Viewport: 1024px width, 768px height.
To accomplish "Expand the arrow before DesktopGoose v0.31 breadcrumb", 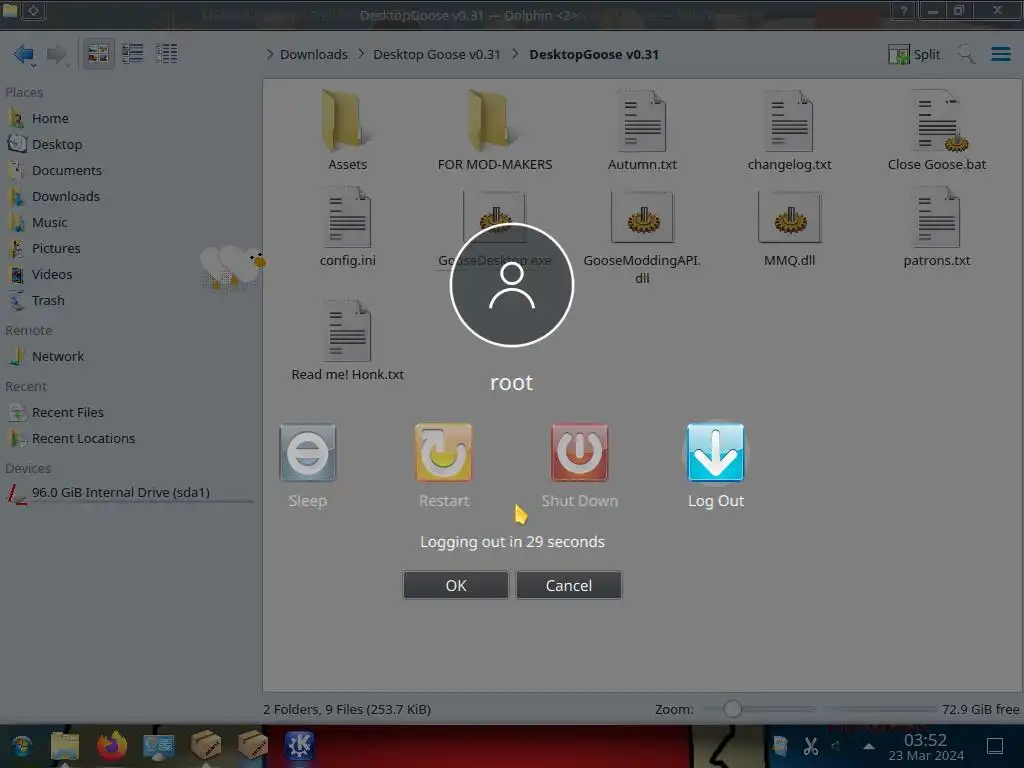I will click(x=515, y=54).
